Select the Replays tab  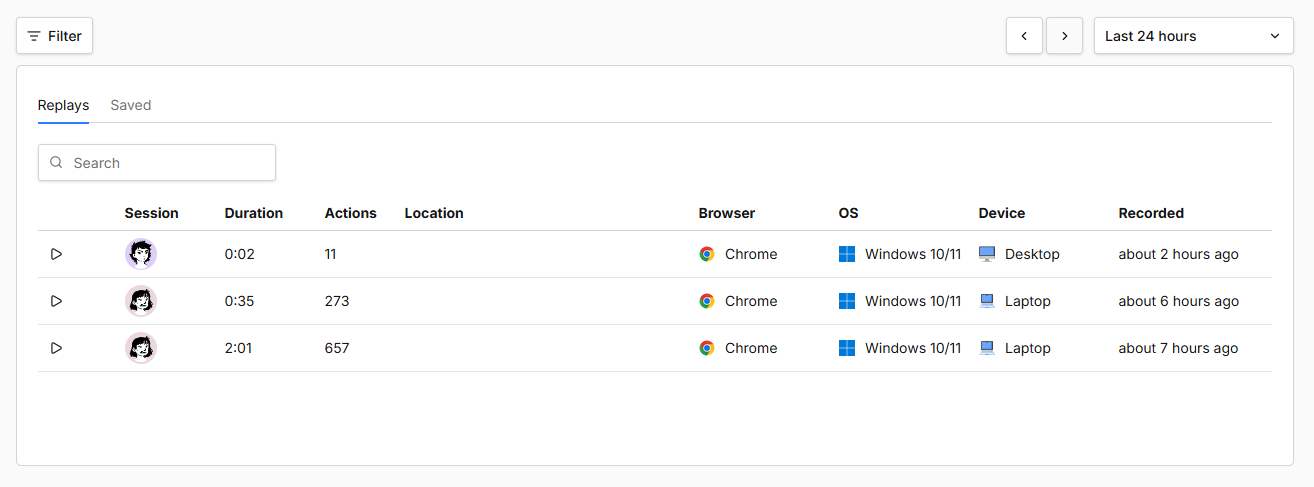pyautogui.click(x=63, y=105)
